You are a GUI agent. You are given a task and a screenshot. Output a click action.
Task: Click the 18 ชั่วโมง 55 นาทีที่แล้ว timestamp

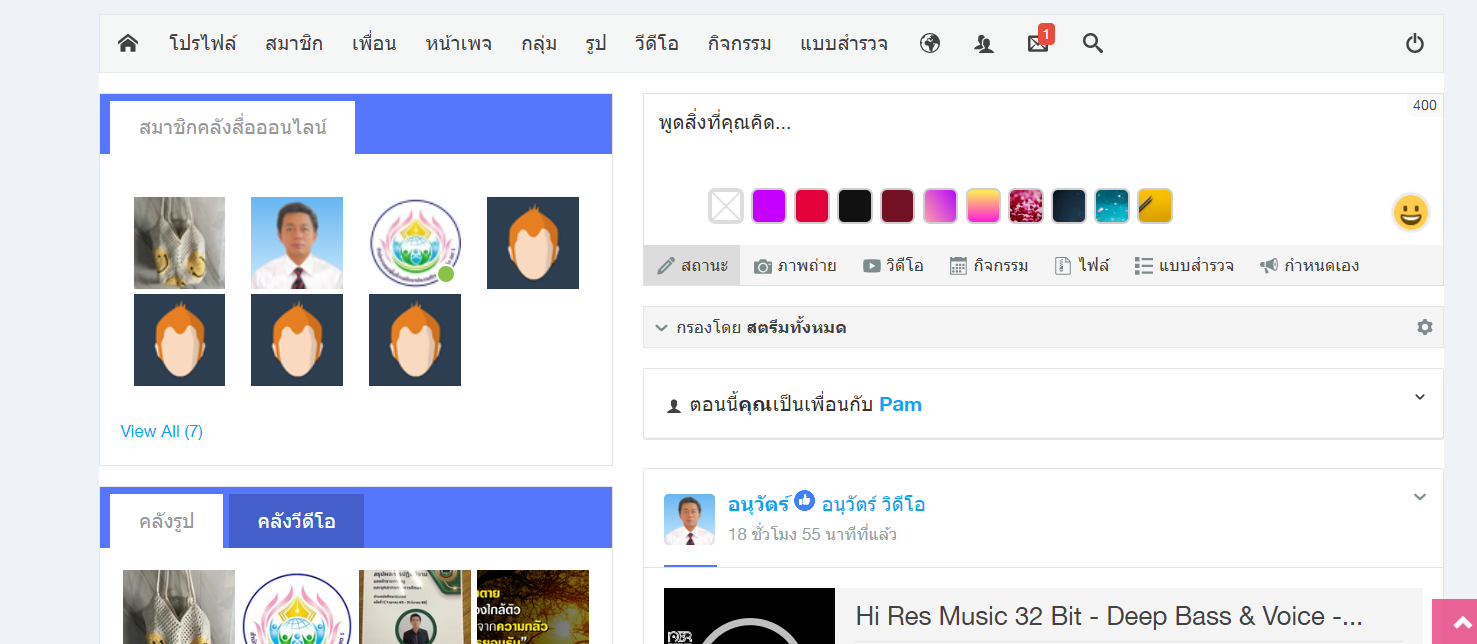coord(812,534)
